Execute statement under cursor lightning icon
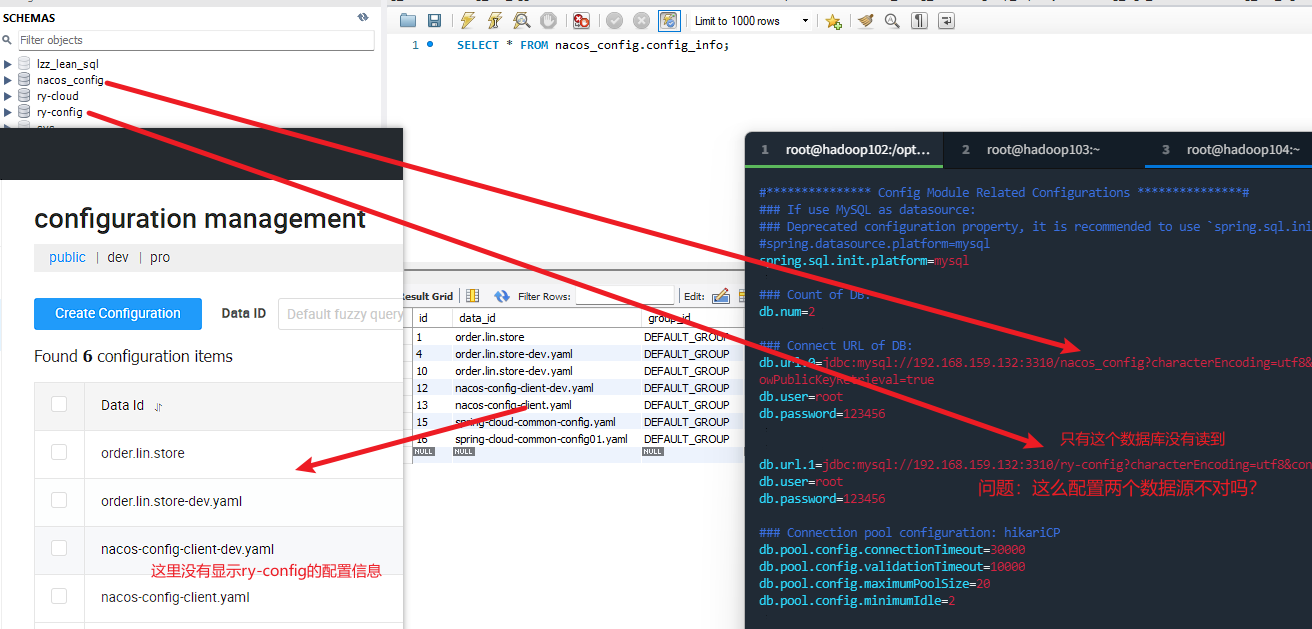This screenshot has width=1312, height=629. pos(494,20)
